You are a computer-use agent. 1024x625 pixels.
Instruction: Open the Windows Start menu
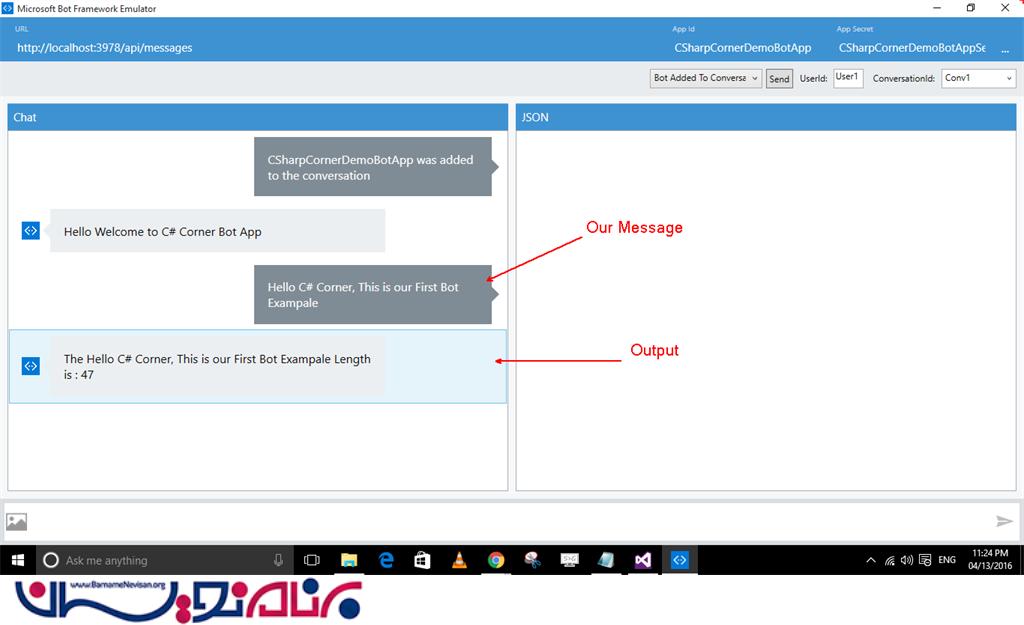[18, 560]
